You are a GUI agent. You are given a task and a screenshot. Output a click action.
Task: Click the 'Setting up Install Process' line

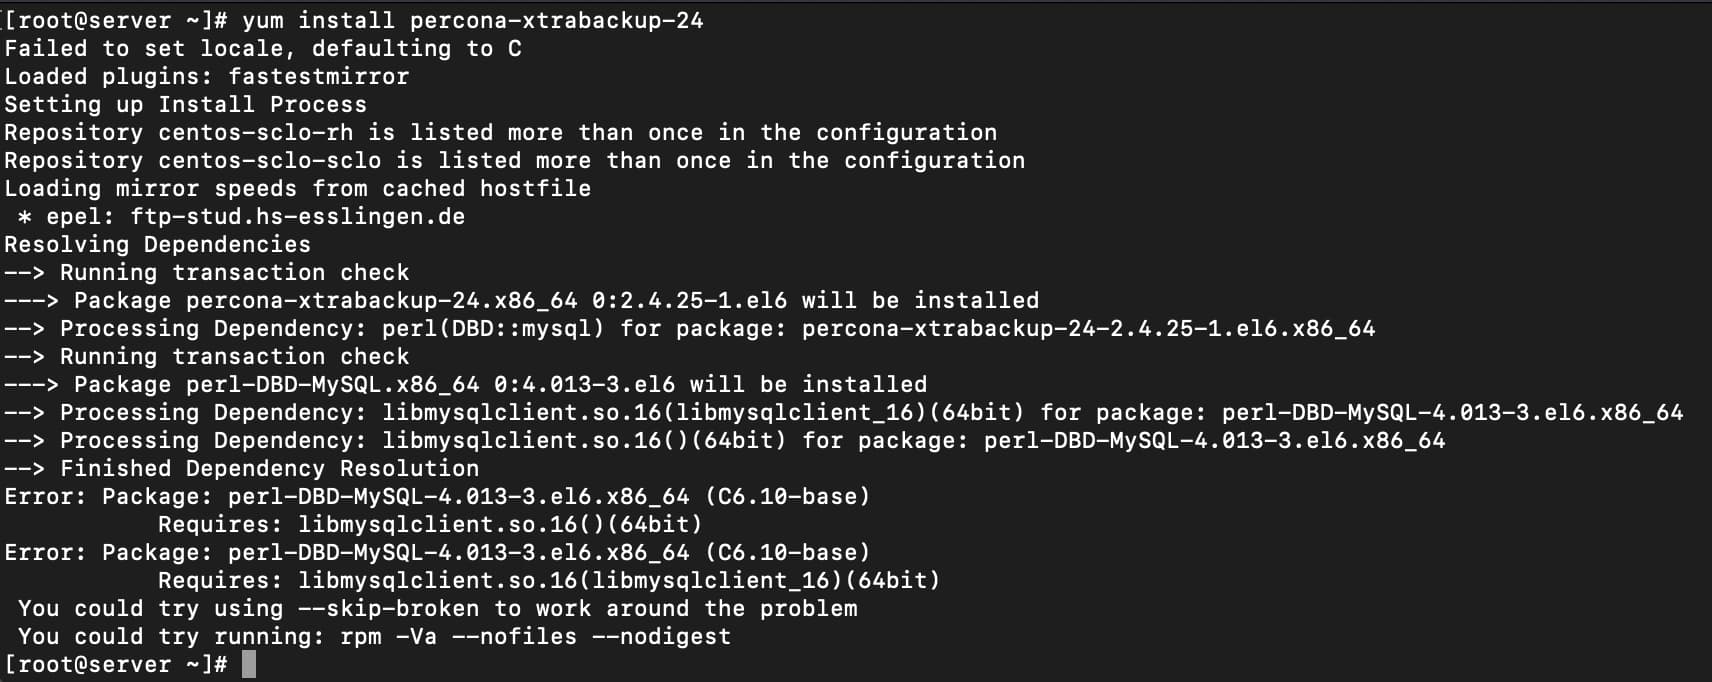tap(186, 104)
